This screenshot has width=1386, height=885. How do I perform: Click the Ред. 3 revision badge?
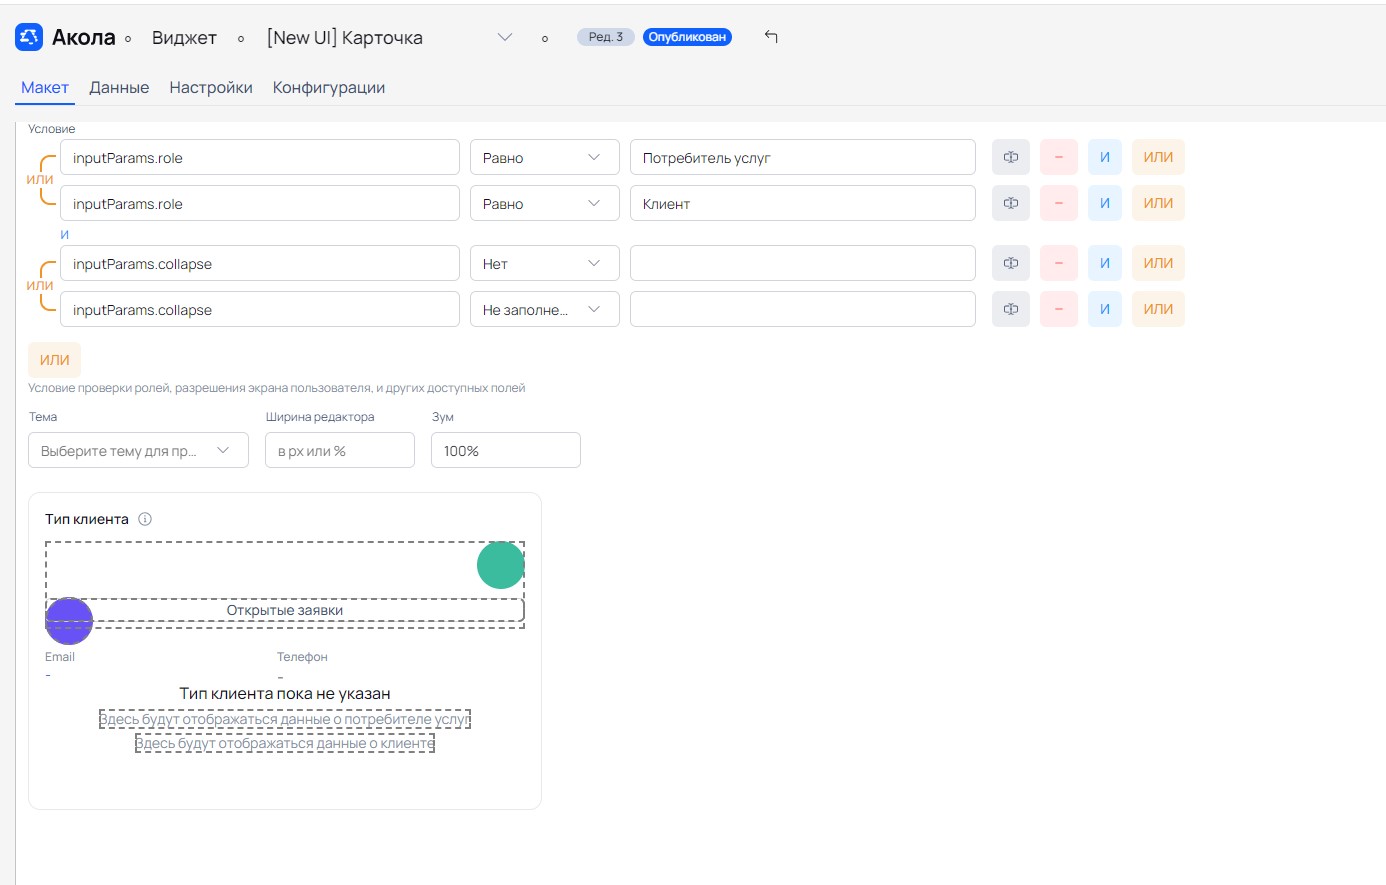[x=606, y=37]
